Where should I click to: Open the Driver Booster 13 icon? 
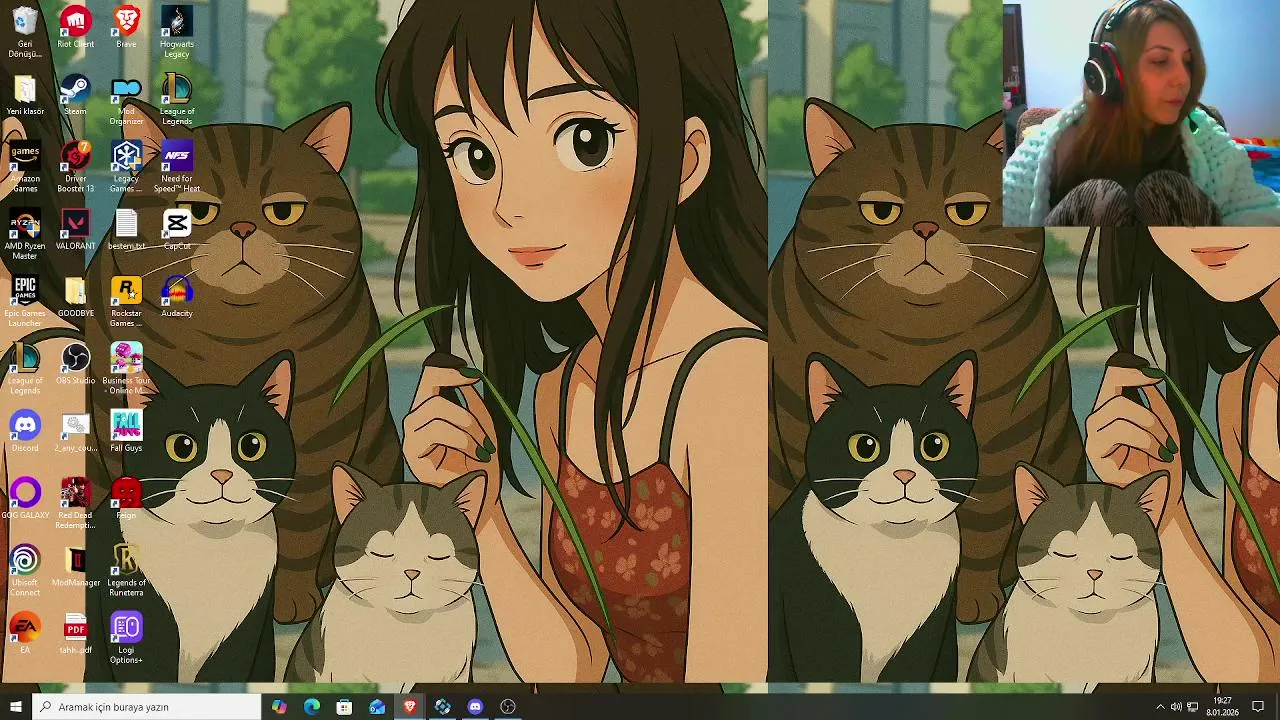76,167
